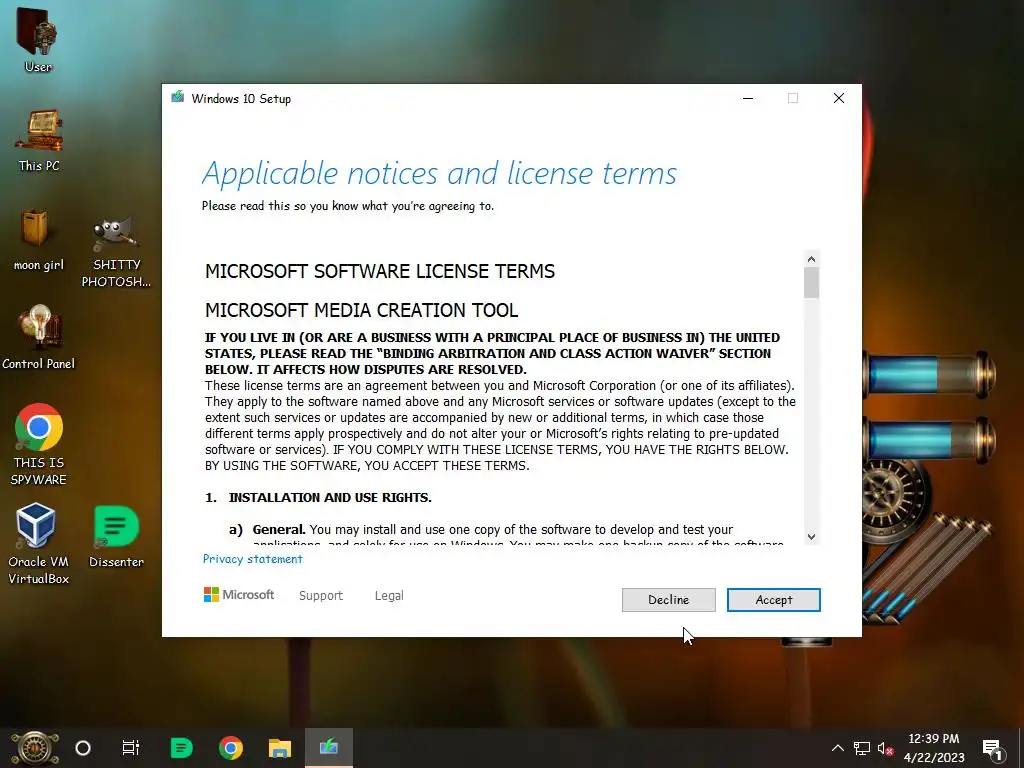1024x768 pixels.
Task: Click the Windows 10 Setup title bar icon
Action: click(x=178, y=98)
